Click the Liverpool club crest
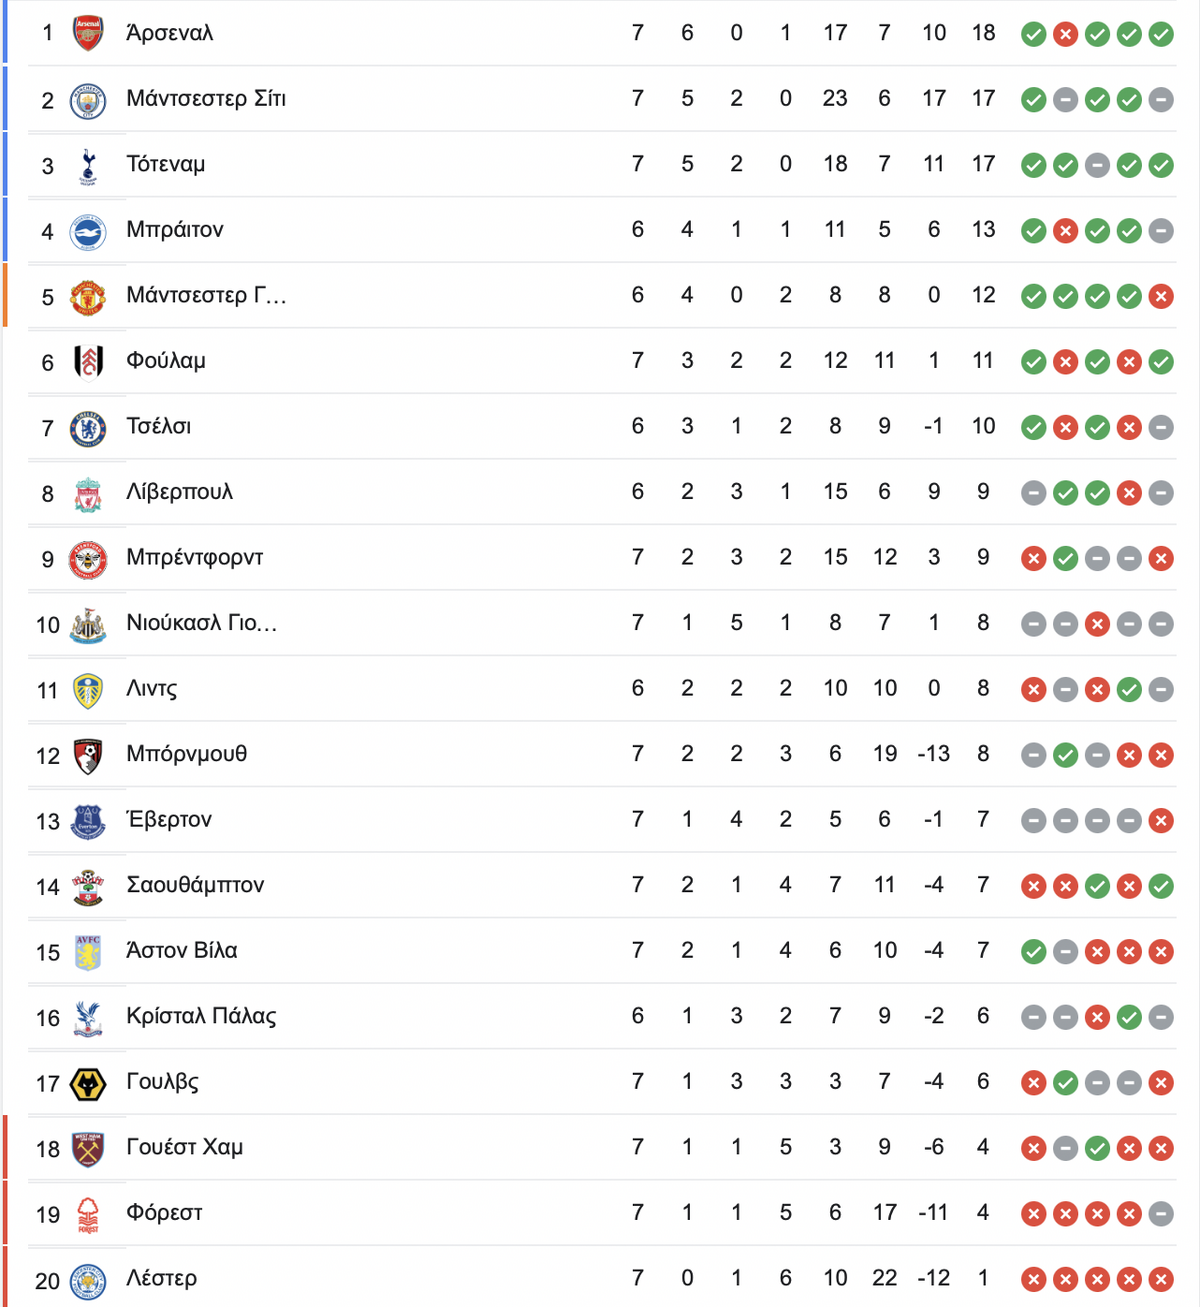Viewport: 1200px width, 1307px height. coord(88,494)
